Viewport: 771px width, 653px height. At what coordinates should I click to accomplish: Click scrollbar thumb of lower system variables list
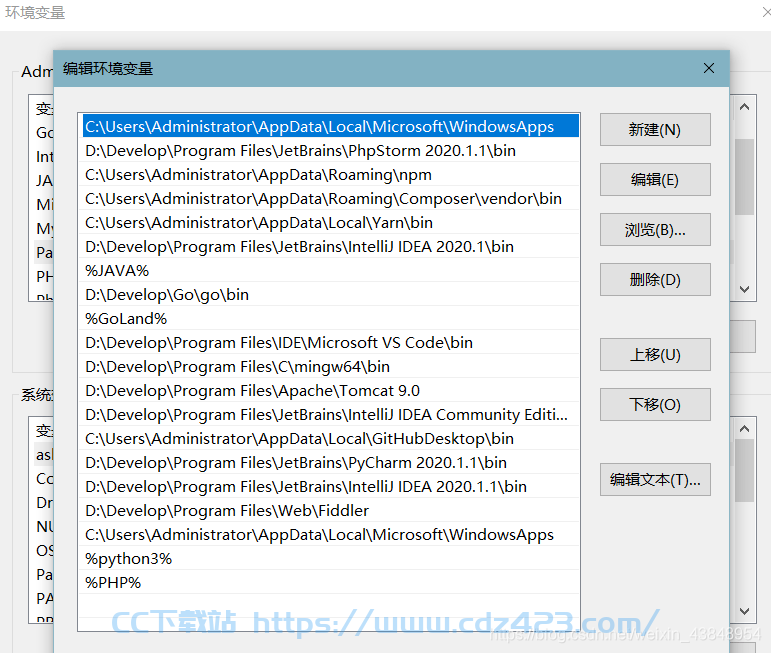744,471
